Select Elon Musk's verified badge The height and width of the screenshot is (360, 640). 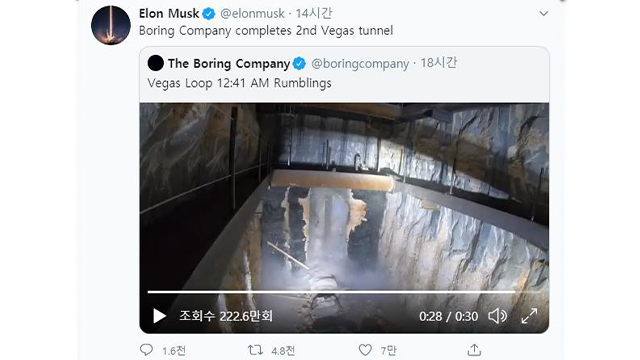(209, 14)
